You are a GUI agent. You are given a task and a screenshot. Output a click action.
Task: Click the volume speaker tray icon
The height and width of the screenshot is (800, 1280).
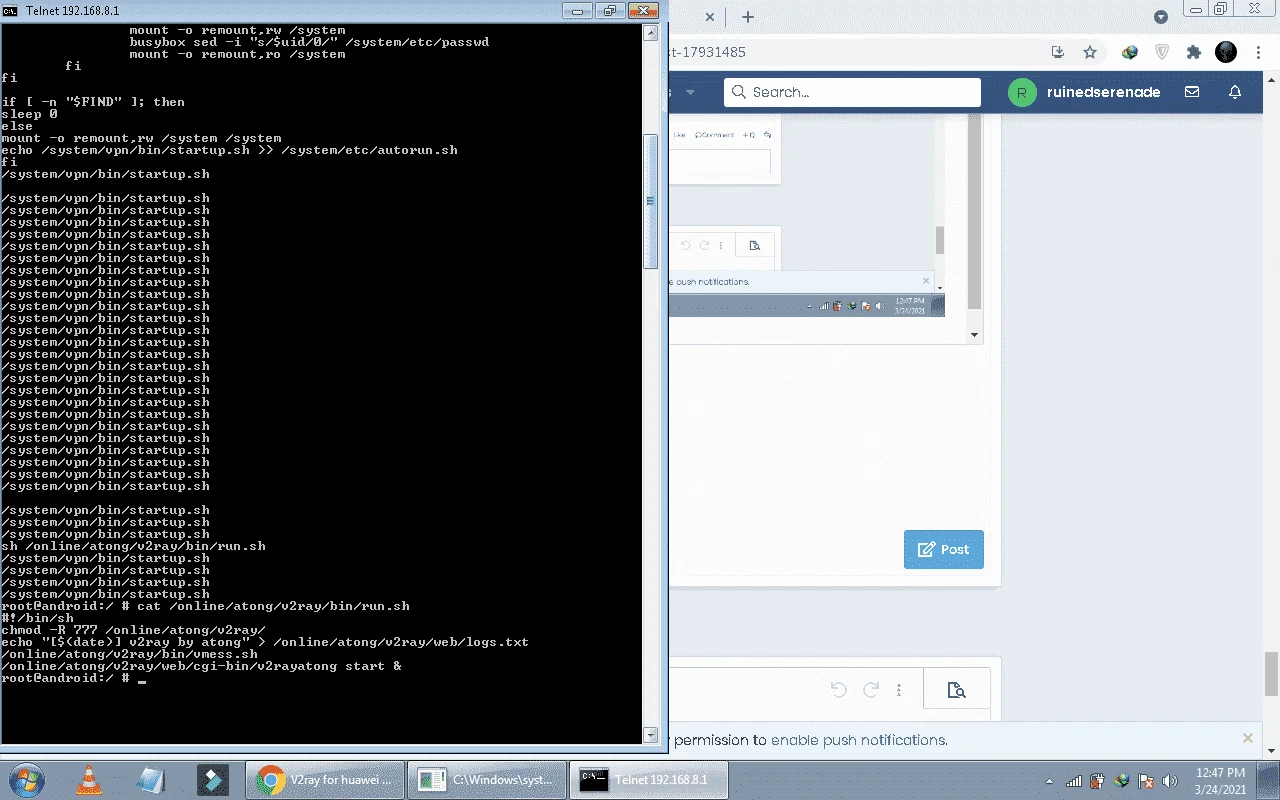(1170, 781)
